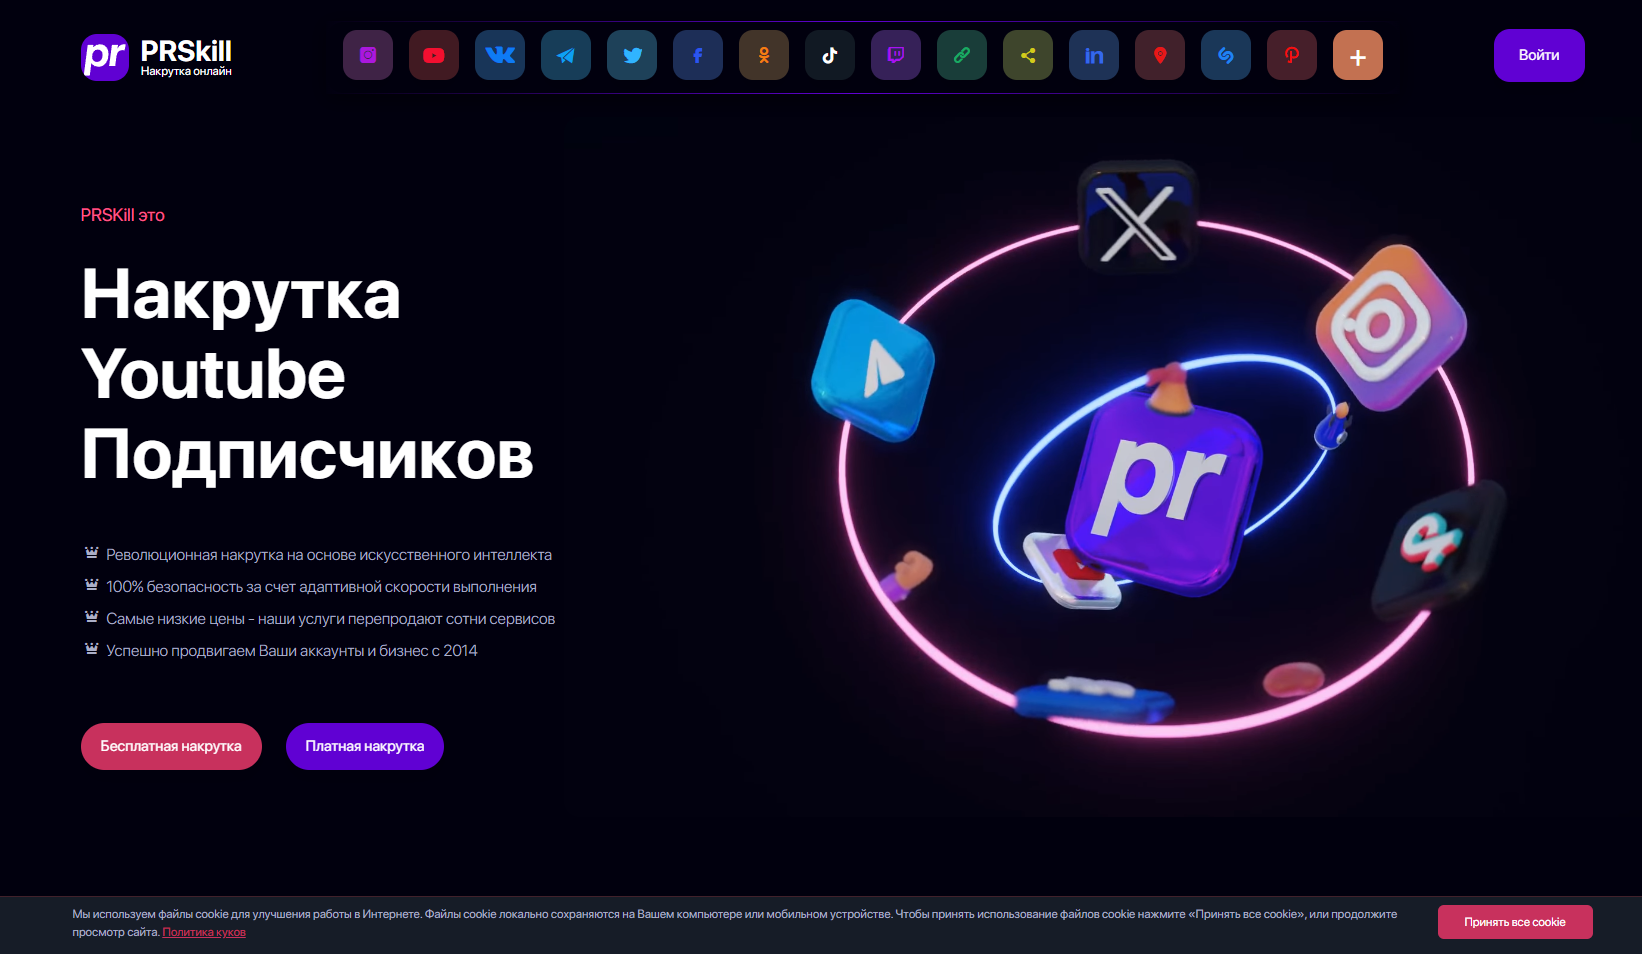The image size is (1642, 954).
Task: Select the Telegram paper-plane icon
Action: click(566, 55)
